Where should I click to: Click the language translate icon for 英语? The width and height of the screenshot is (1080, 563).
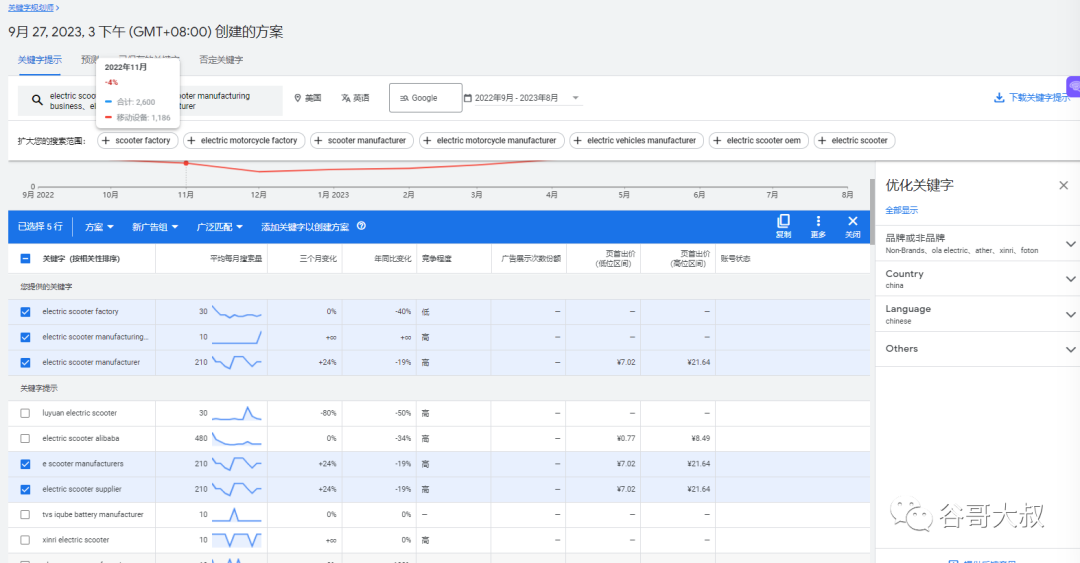click(x=346, y=98)
